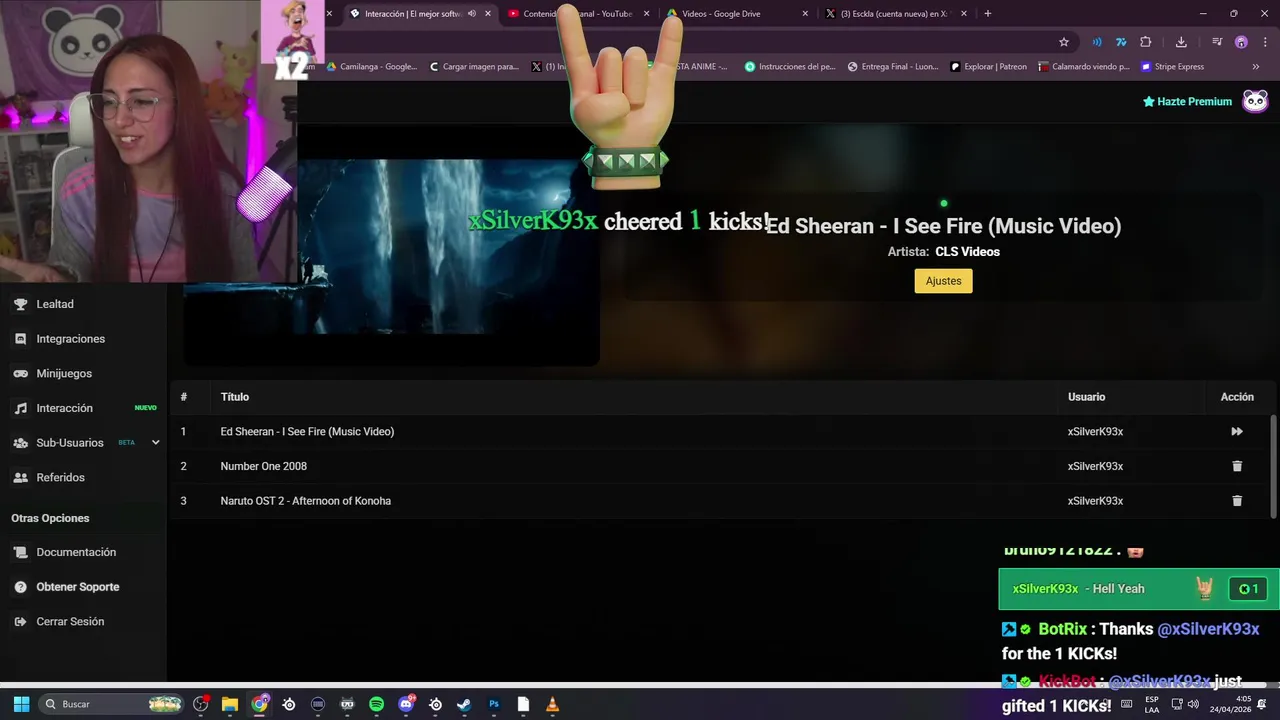Viewport: 1280px width, 720px height.
Task: Open the browser downloads icon
Action: [x=1181, y=42]
